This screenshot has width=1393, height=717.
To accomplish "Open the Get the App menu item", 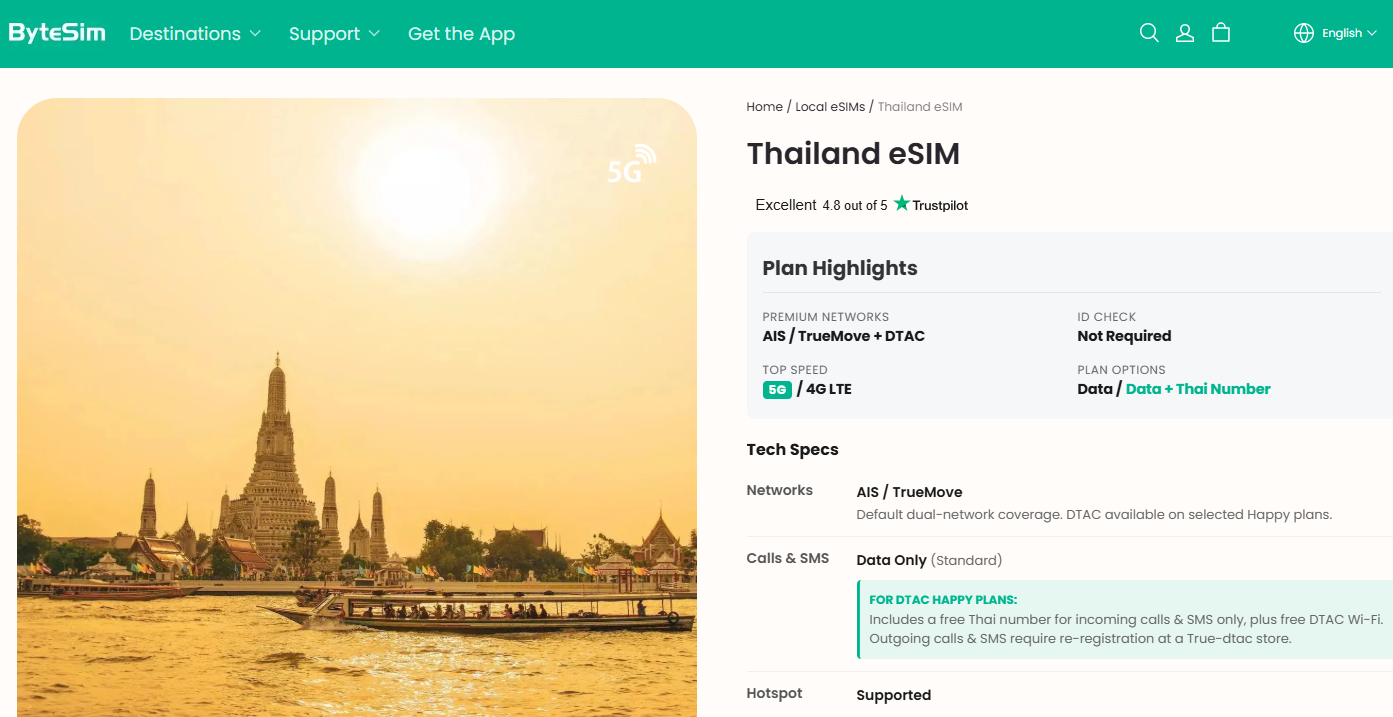I will (461, 34).
